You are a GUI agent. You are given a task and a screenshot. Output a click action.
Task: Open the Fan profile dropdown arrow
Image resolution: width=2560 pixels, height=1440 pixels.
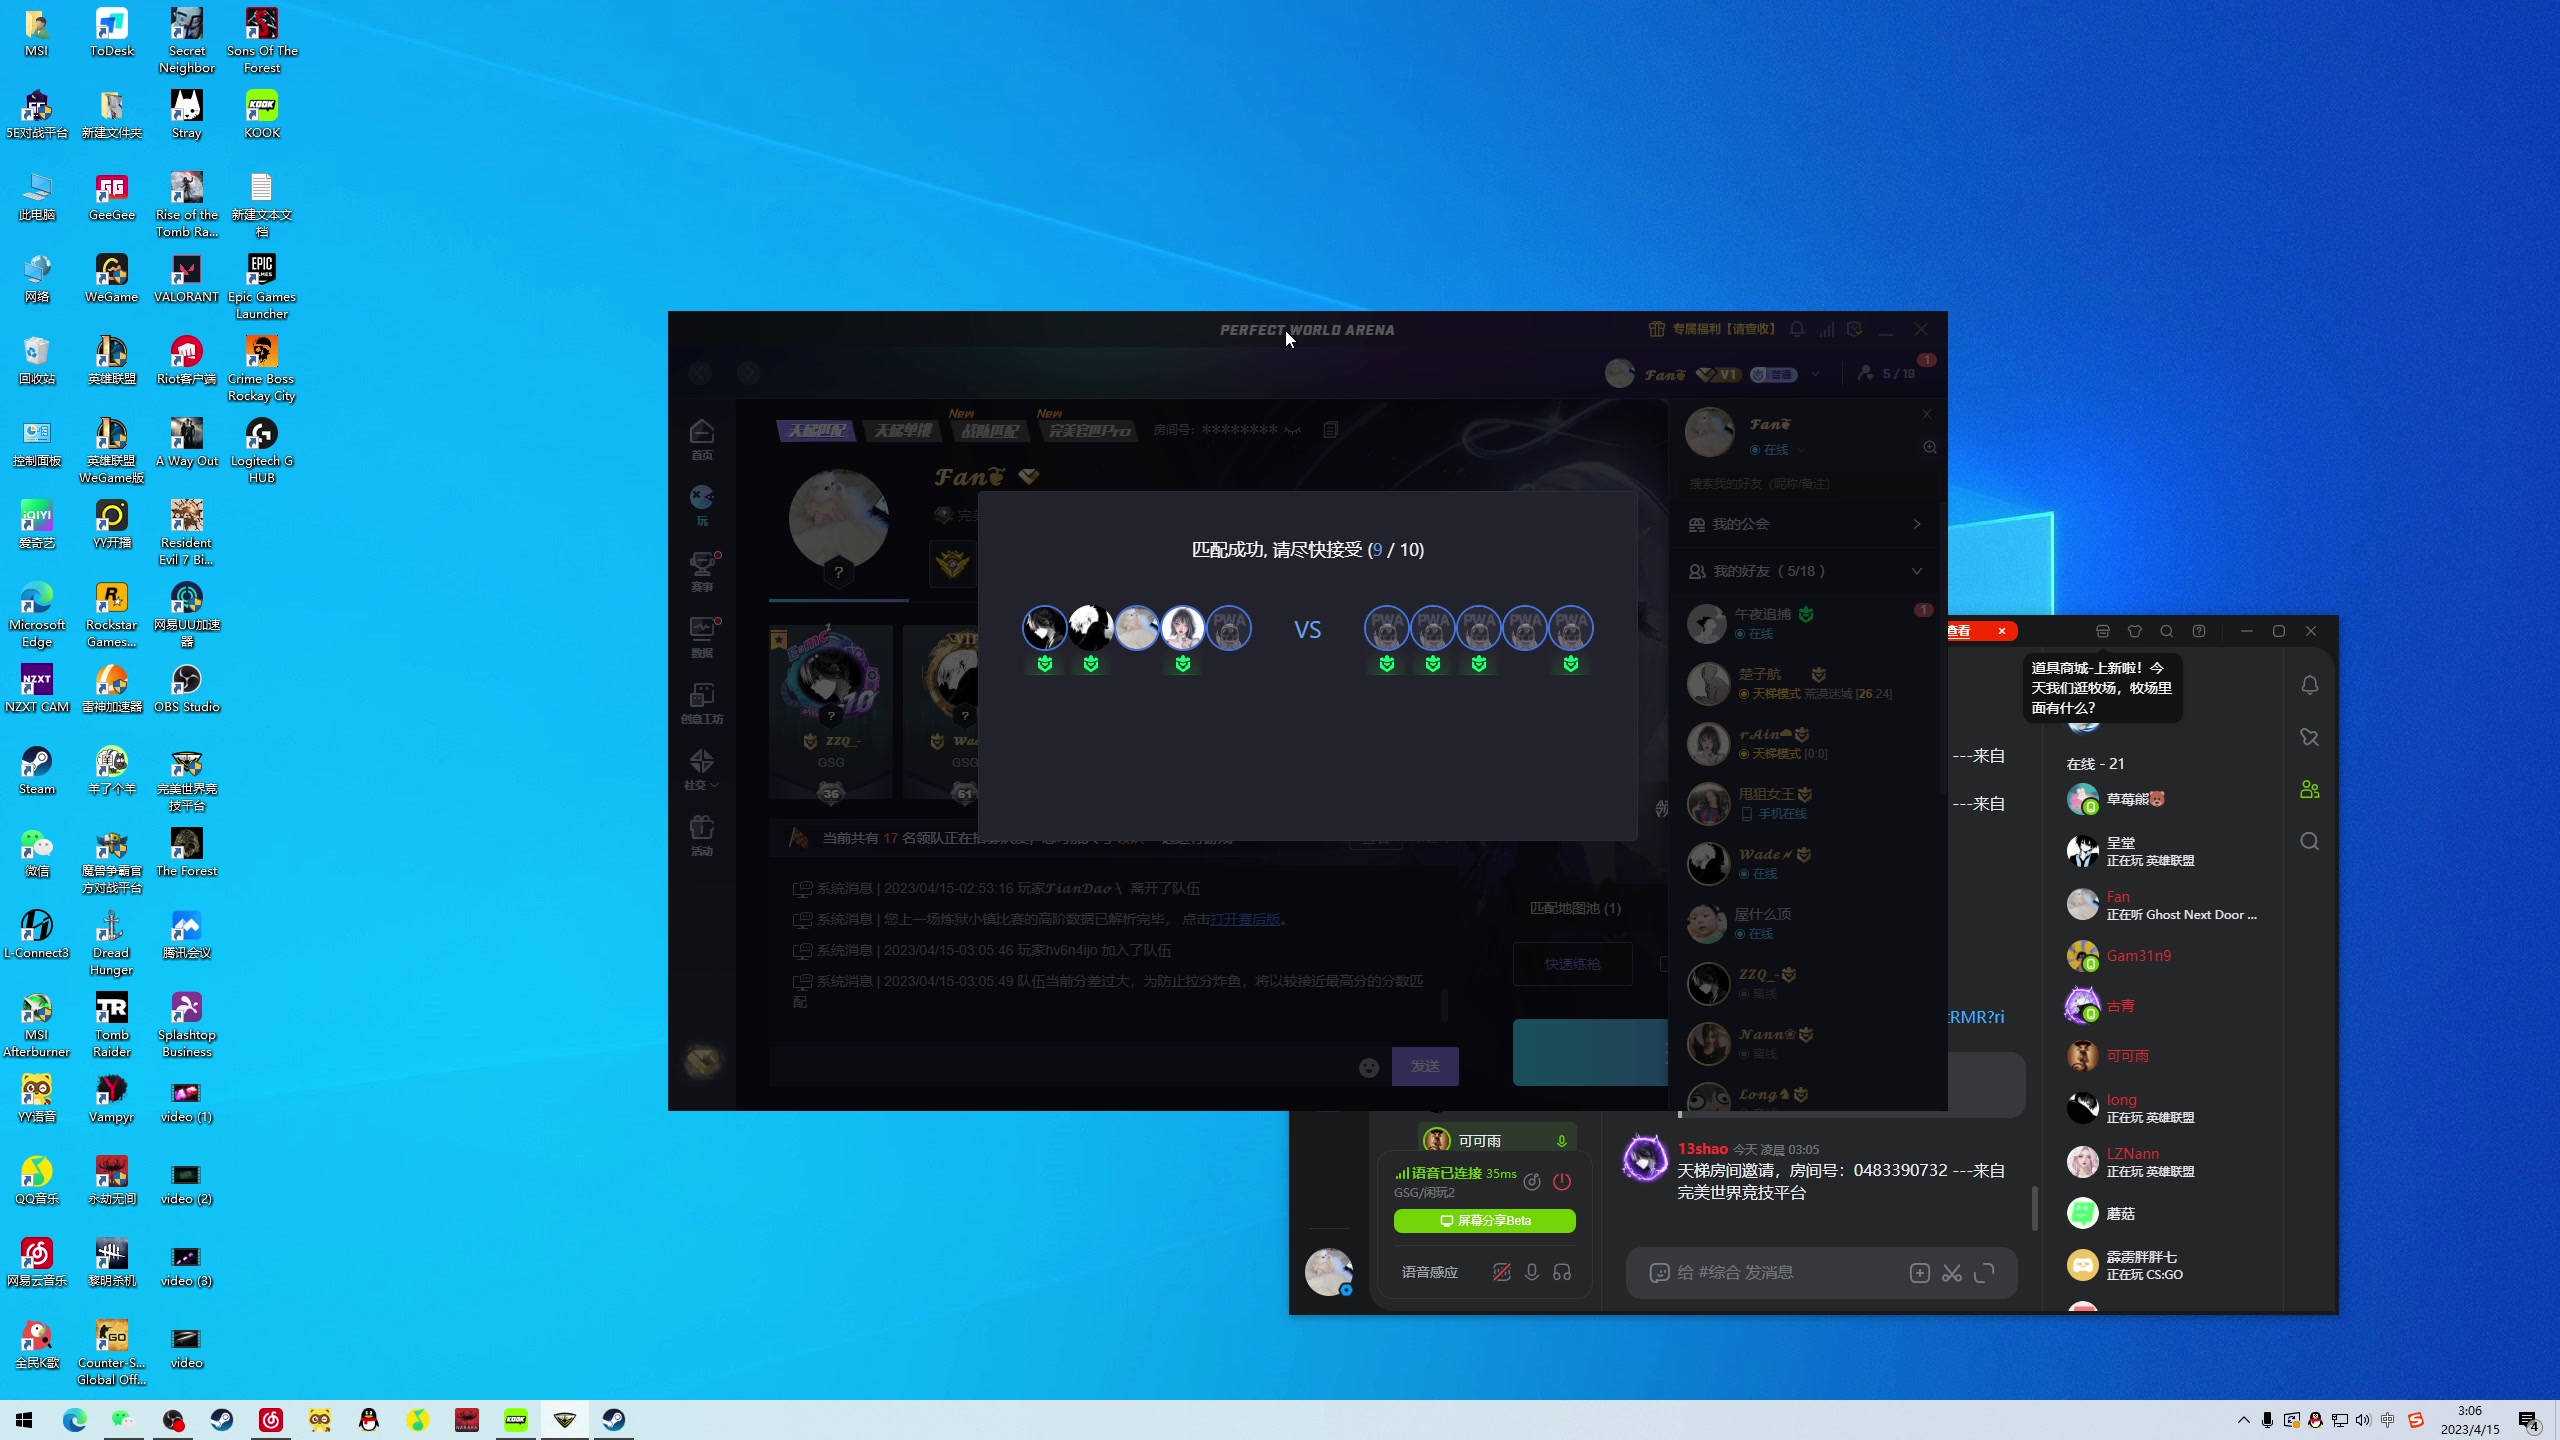pyautogui.click(x=1815, y=374)
